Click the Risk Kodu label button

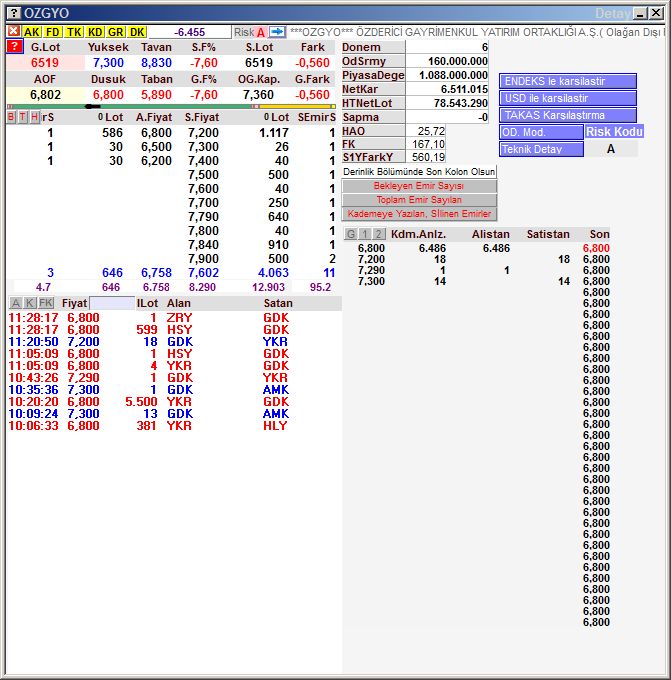click(614, 132)
